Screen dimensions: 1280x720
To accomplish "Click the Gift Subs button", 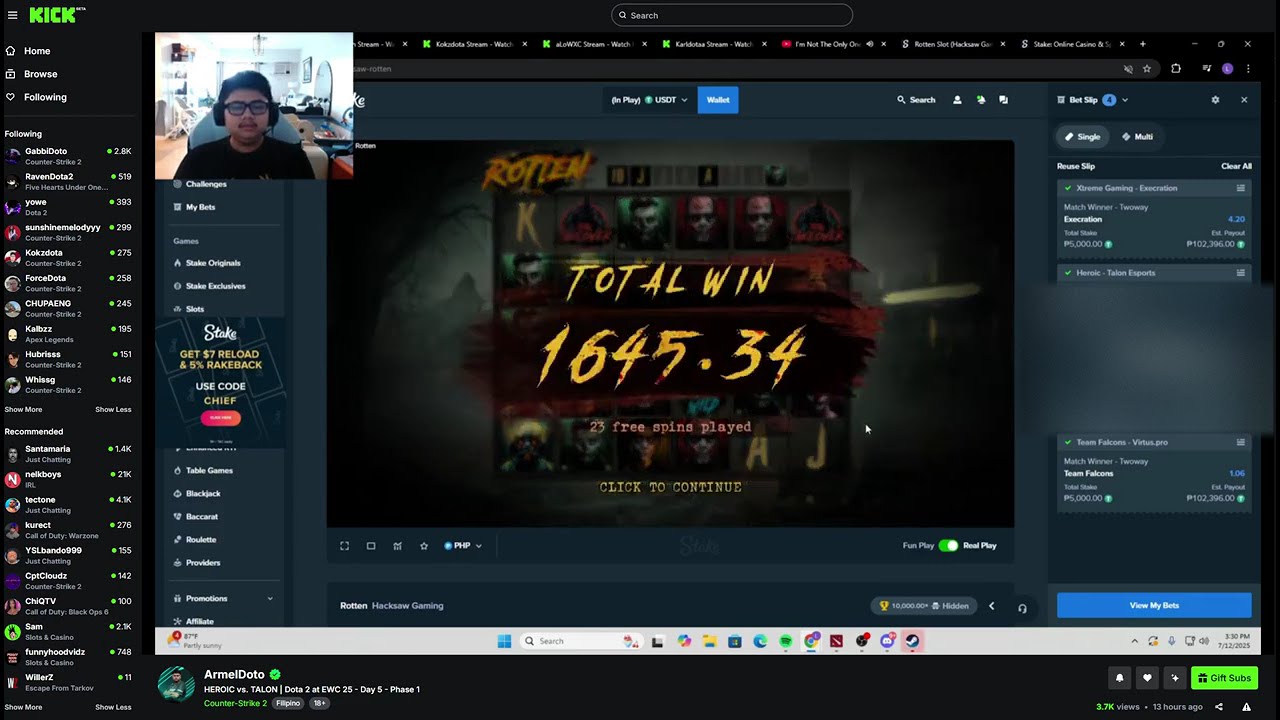I will pos(1224,678).
